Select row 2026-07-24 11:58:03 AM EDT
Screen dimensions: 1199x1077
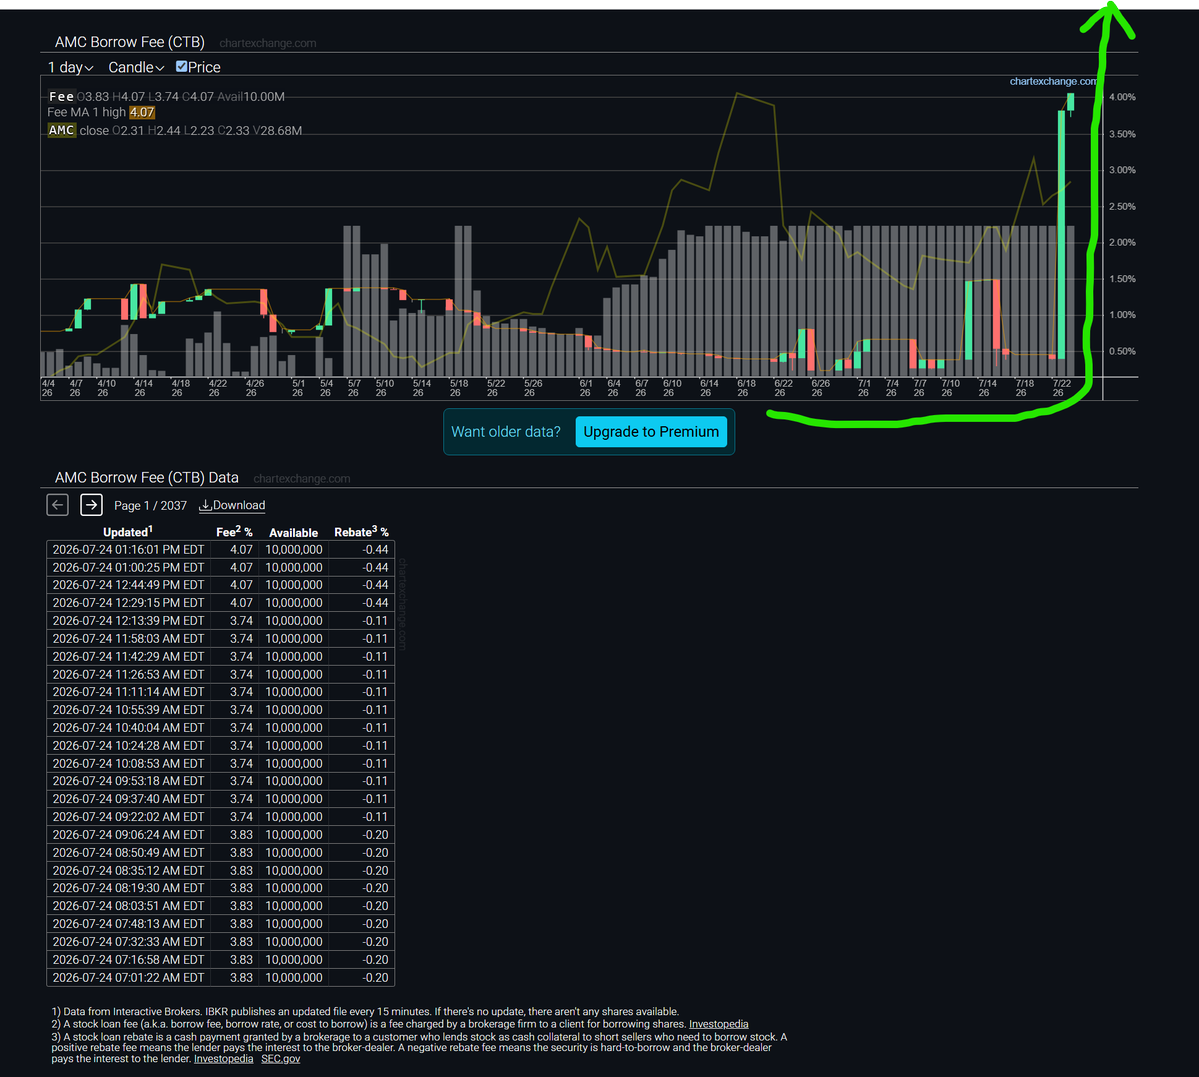point(220,639)
